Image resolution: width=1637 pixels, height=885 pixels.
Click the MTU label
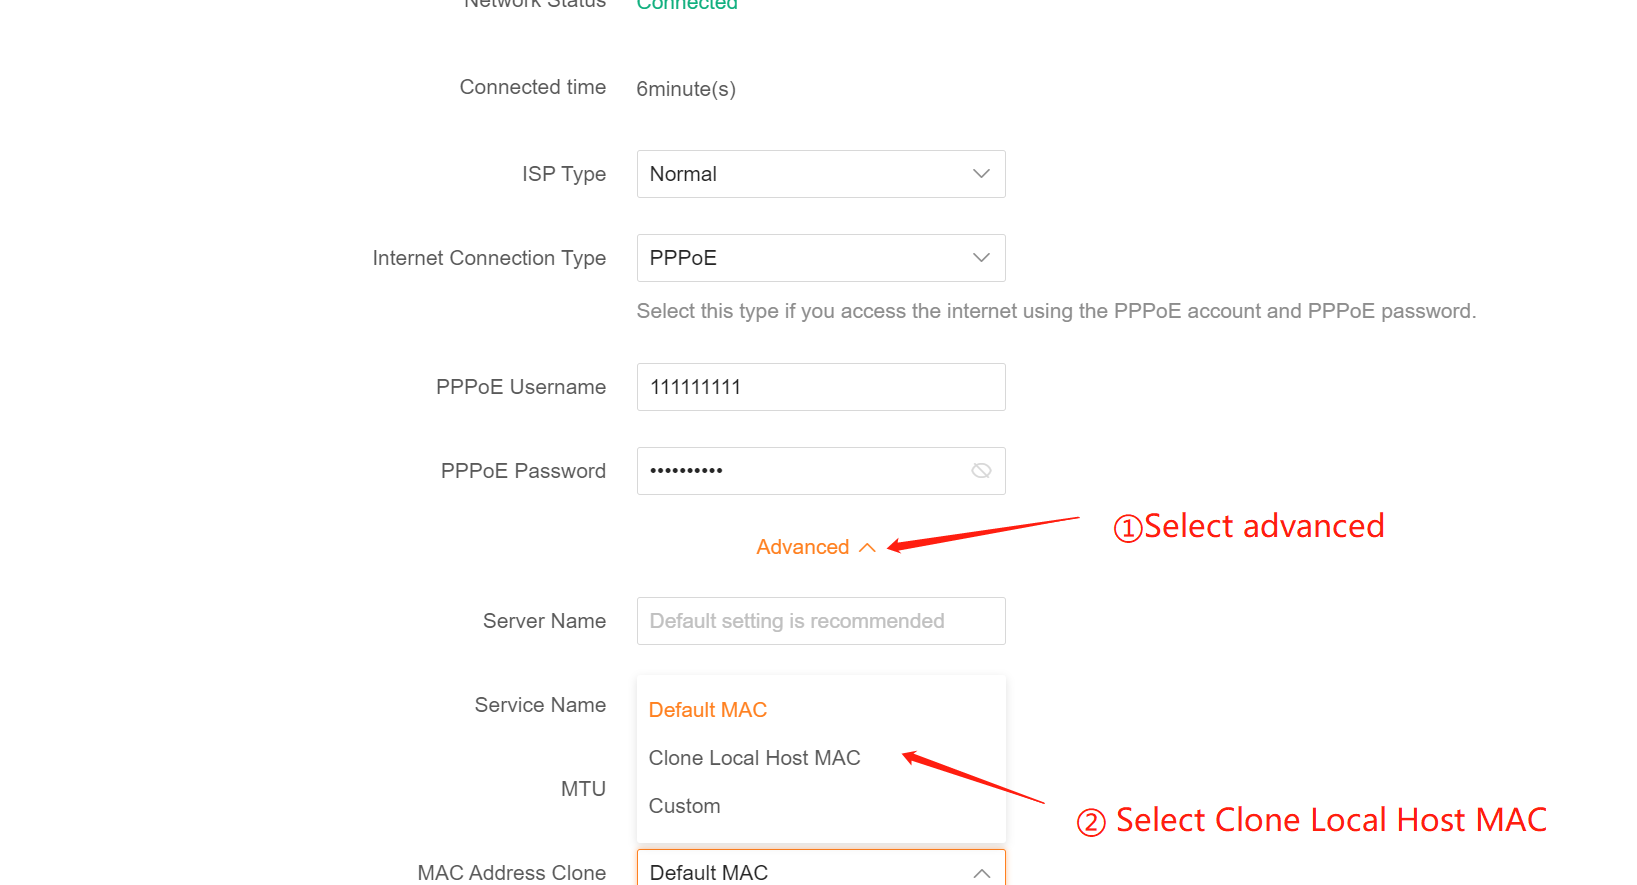(583, 789)
